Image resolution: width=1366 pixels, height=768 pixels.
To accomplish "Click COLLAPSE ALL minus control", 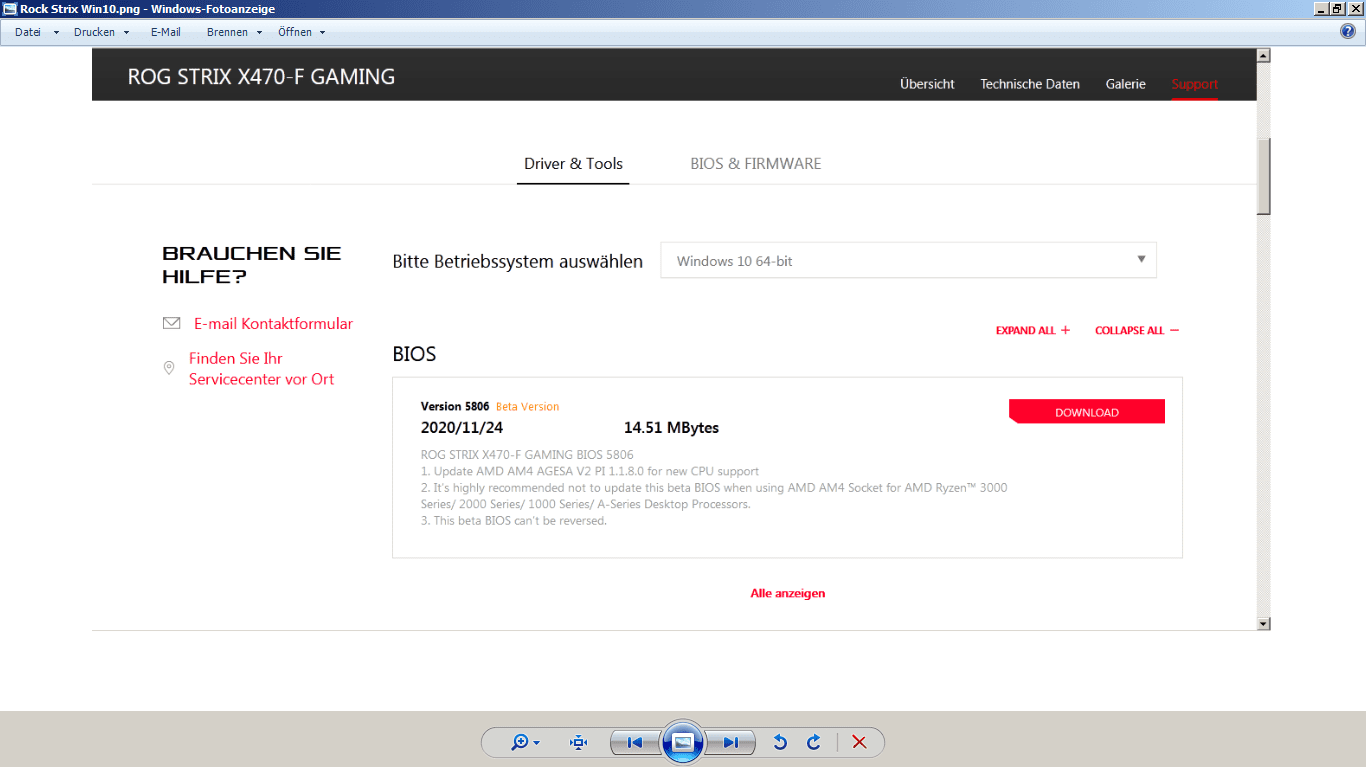I will 1137,330.
